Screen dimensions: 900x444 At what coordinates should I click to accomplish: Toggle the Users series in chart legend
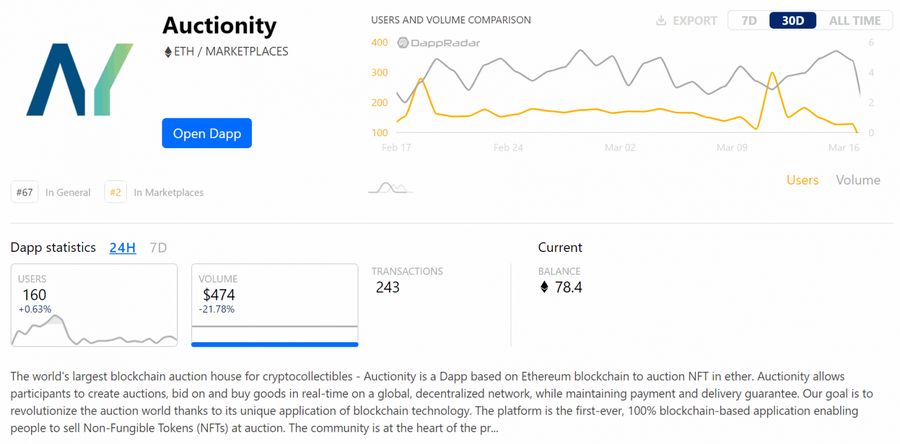click(802, 180)
